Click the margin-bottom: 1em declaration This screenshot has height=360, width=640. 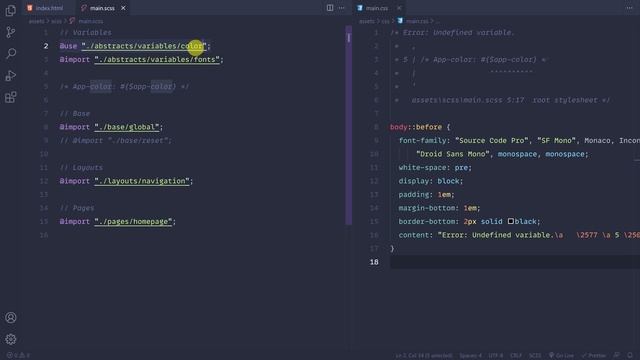tap(439, 208)
